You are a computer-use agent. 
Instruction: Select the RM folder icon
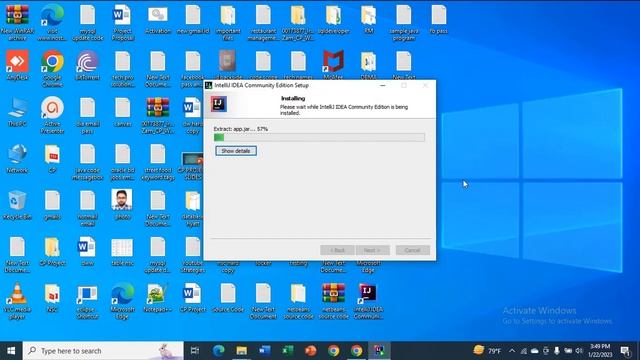(x=368, y=20)
